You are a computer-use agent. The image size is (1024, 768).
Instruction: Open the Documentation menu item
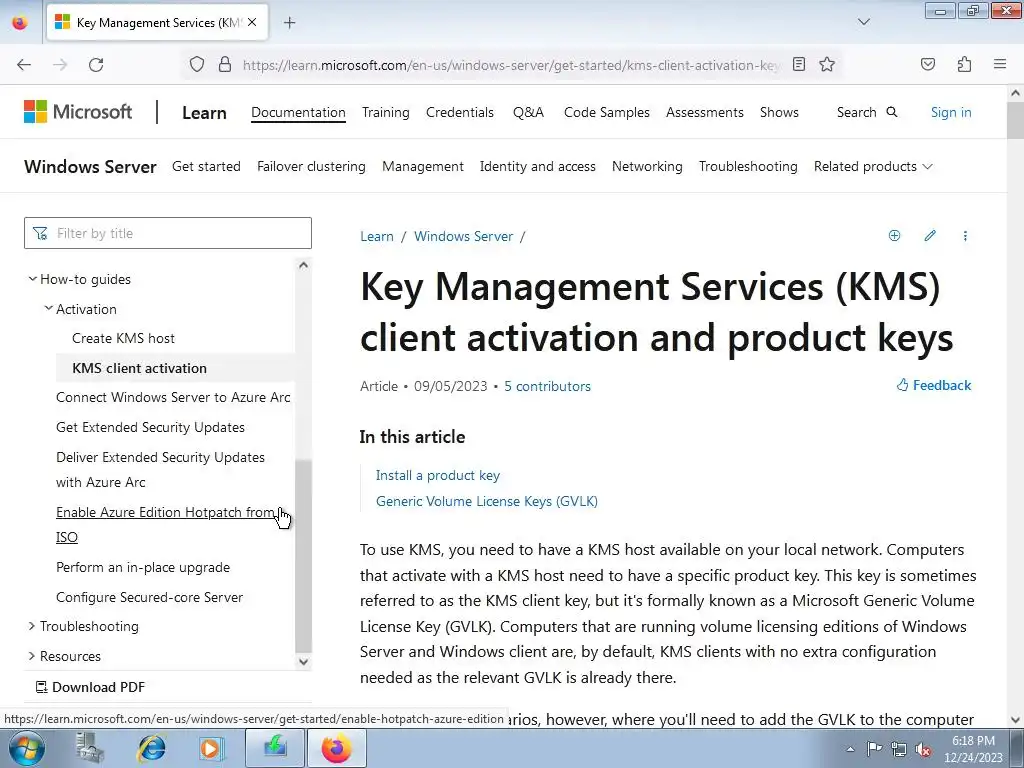click(x=298, y=112)
